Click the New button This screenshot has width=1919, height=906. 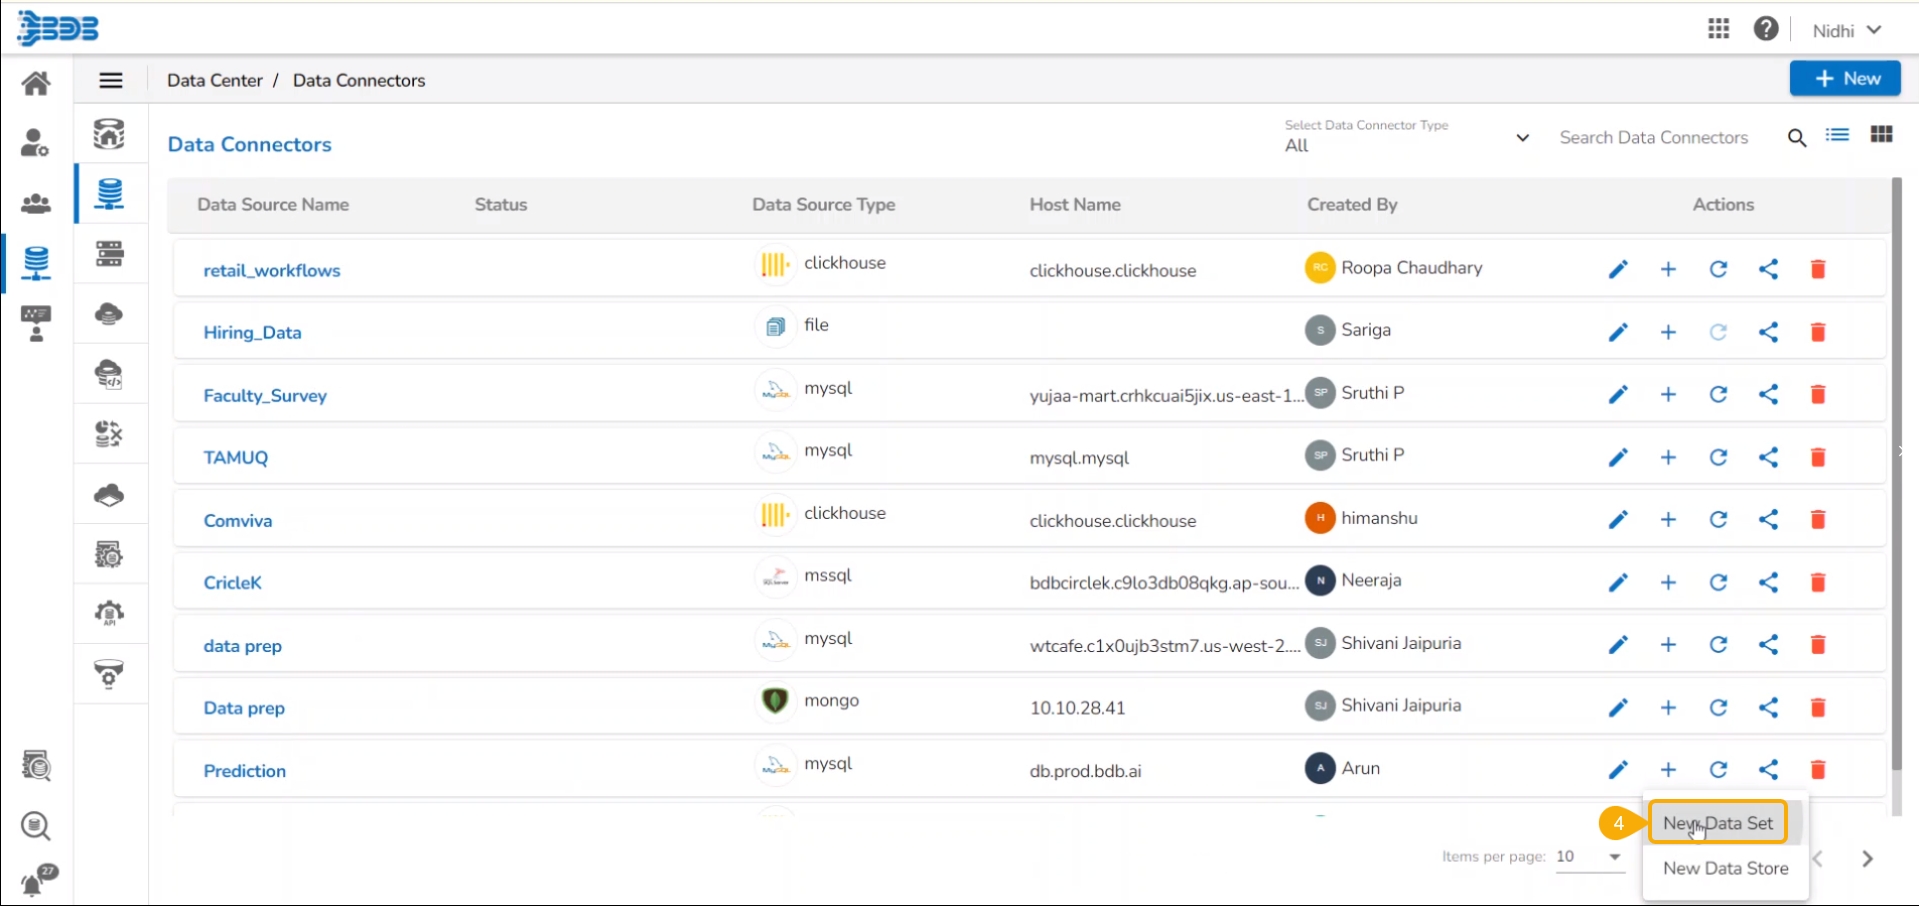point(1845,79)
